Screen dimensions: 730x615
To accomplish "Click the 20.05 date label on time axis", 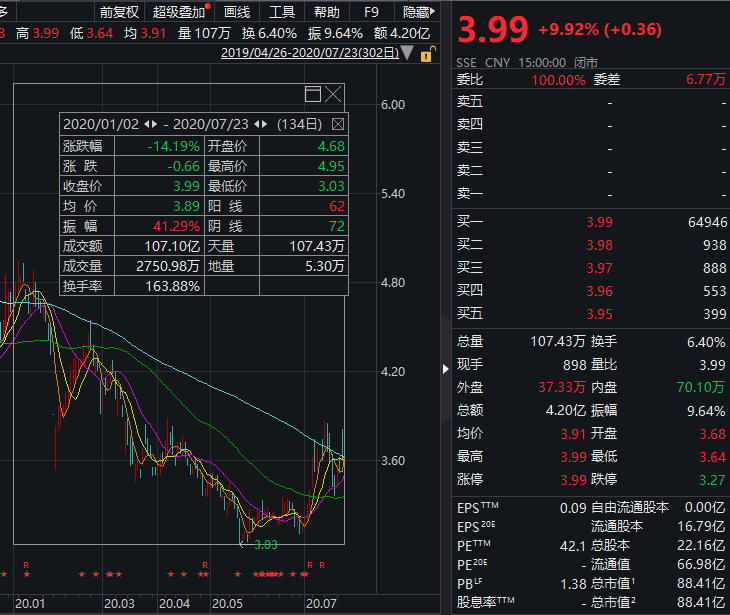I will (x=229, y=604).
